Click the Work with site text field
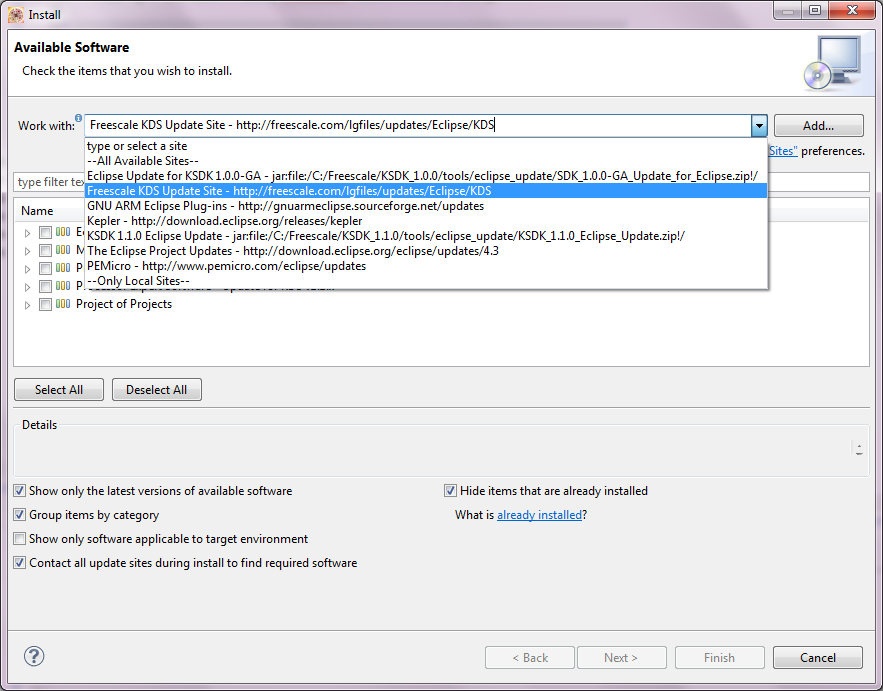883x691 pixels. [417, 126]
